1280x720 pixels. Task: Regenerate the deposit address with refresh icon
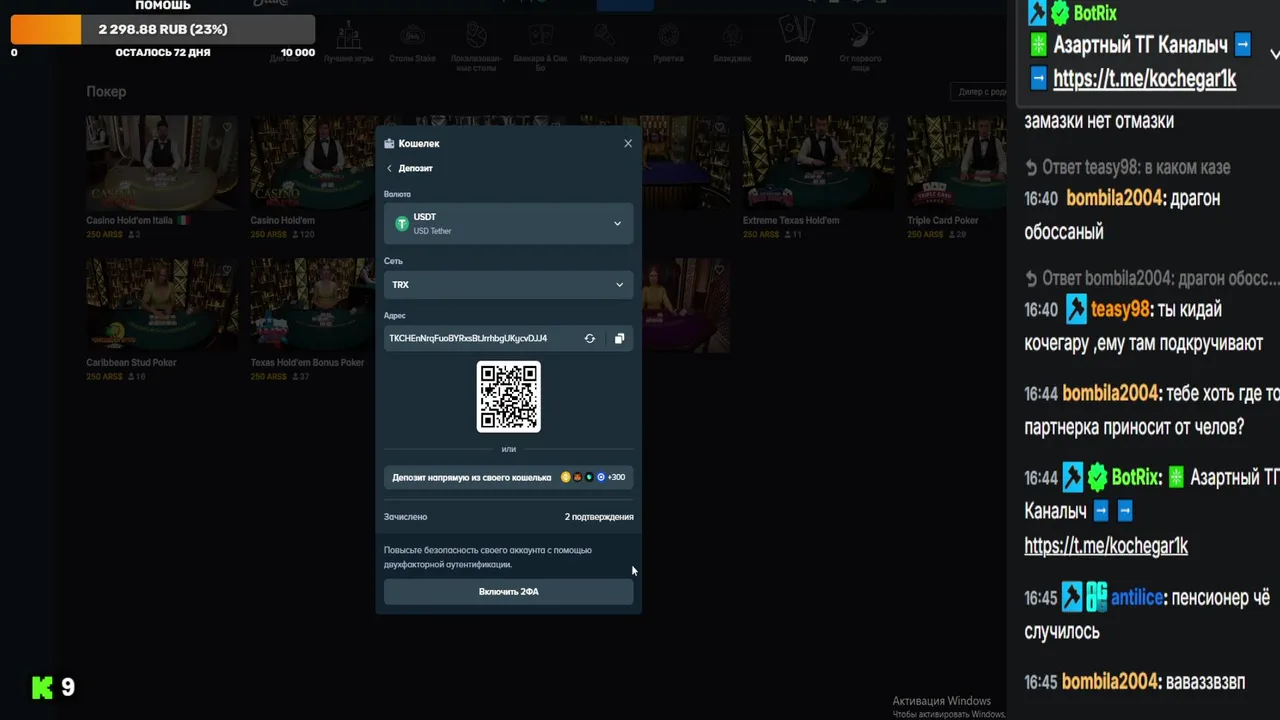tap(590, 338)
